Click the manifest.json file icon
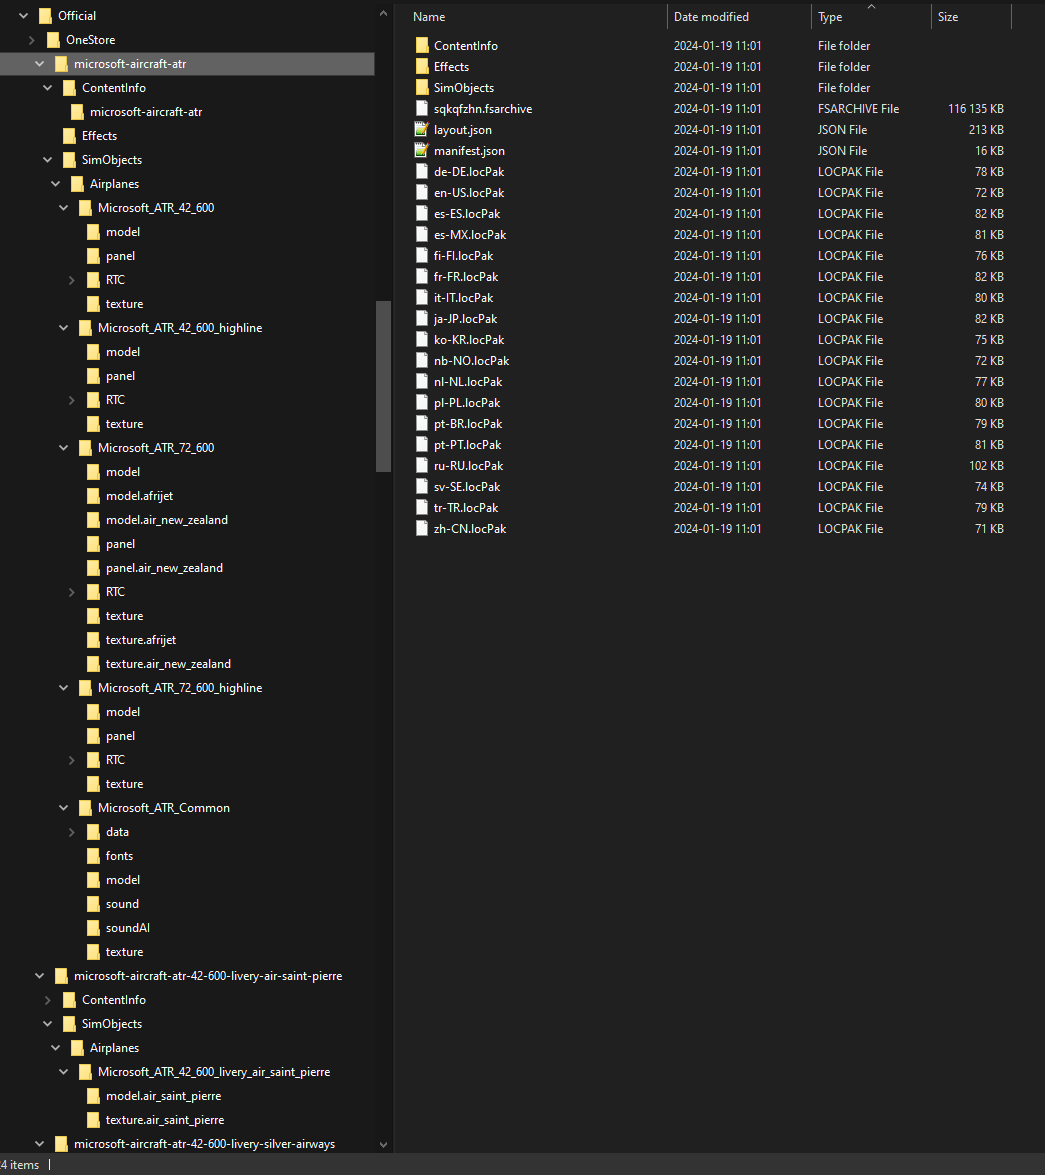 [422, 151]
